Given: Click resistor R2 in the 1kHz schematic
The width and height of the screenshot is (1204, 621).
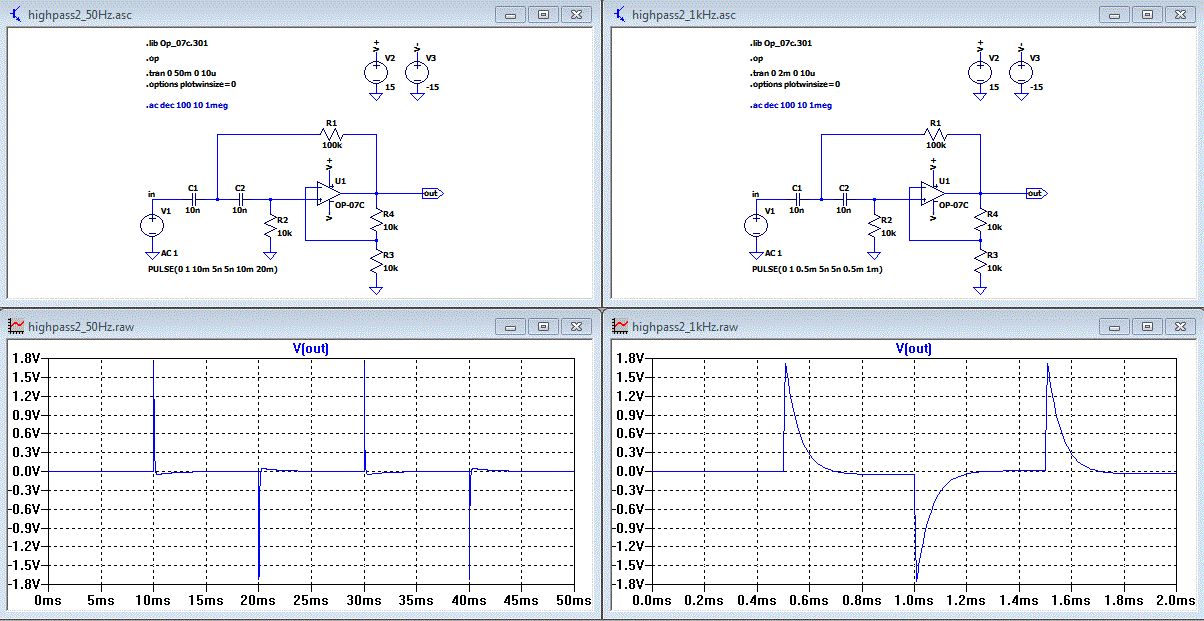Looking at the screenshot, I should (x=874, y=227).
